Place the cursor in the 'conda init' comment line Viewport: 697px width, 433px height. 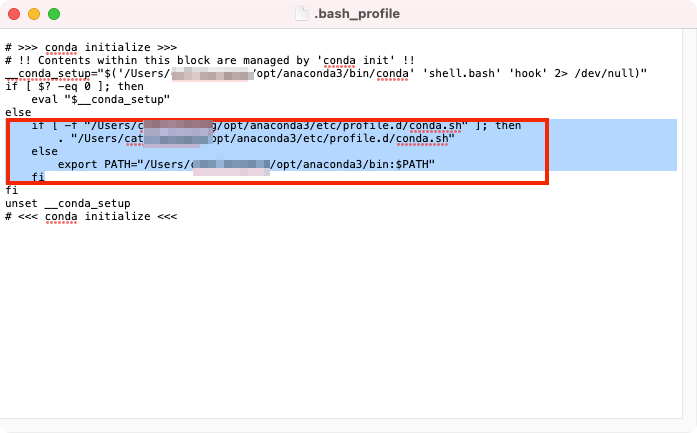tap(210, 60)
